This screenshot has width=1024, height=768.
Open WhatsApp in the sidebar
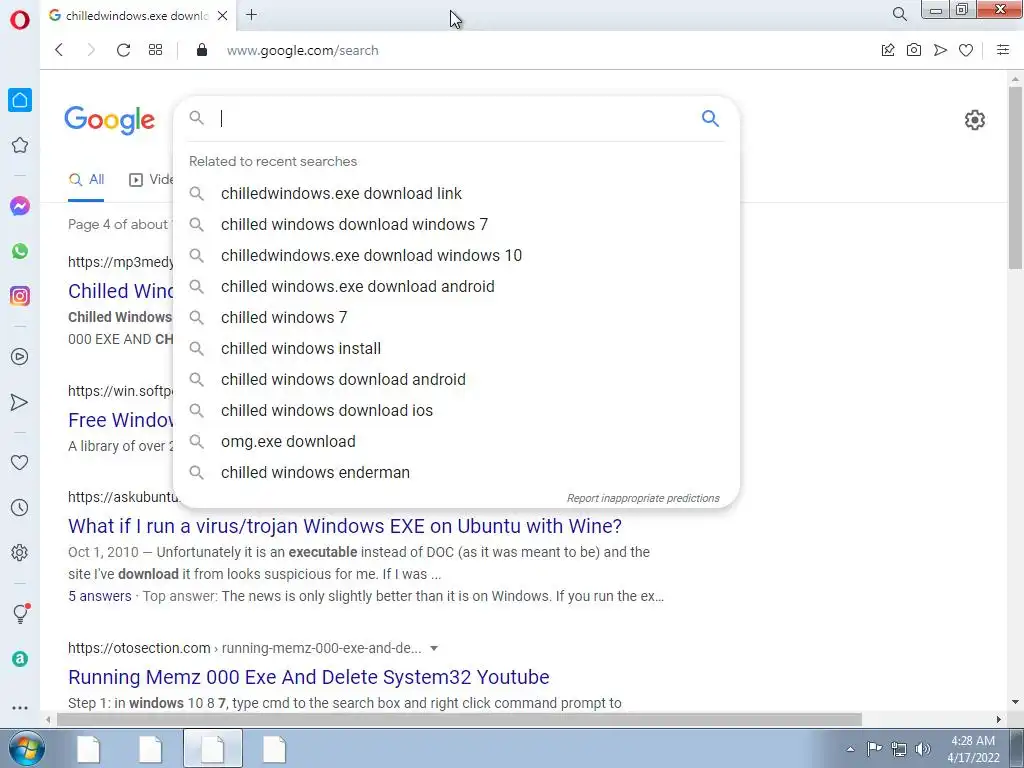[x=20, y=251]
